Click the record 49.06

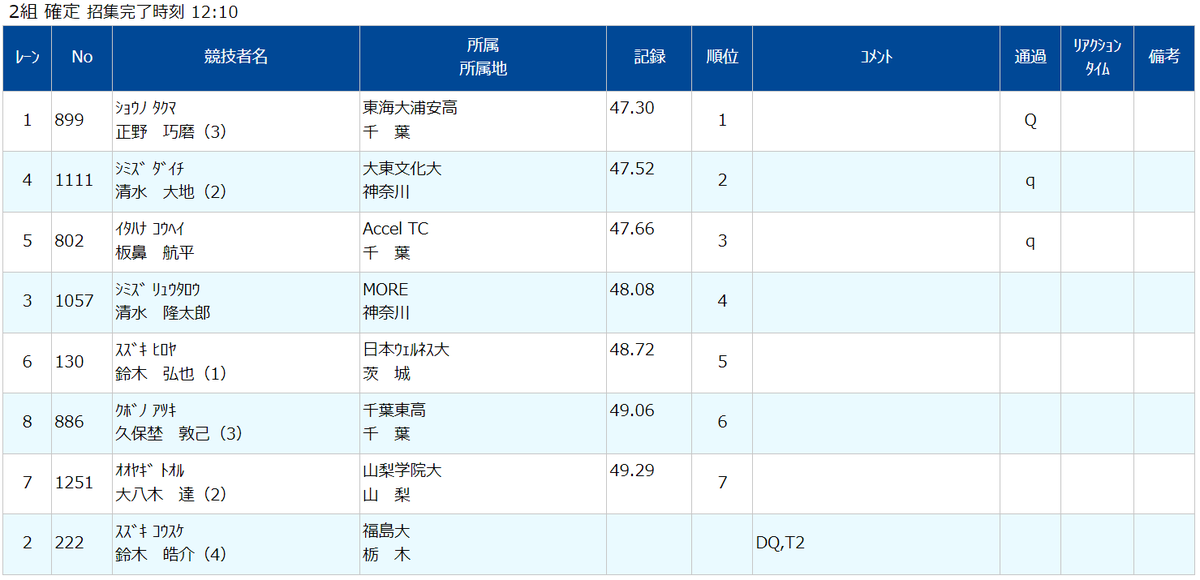632,410
